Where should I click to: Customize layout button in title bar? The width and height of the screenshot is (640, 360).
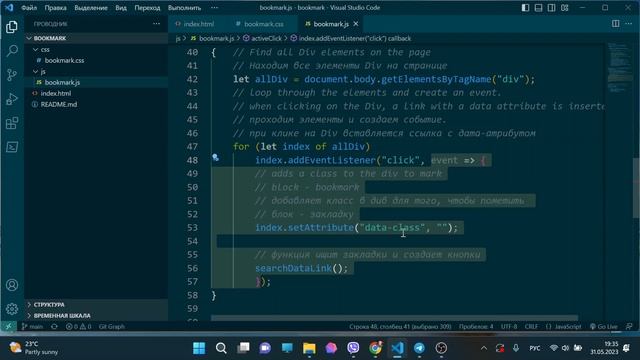tap(564, 8)
